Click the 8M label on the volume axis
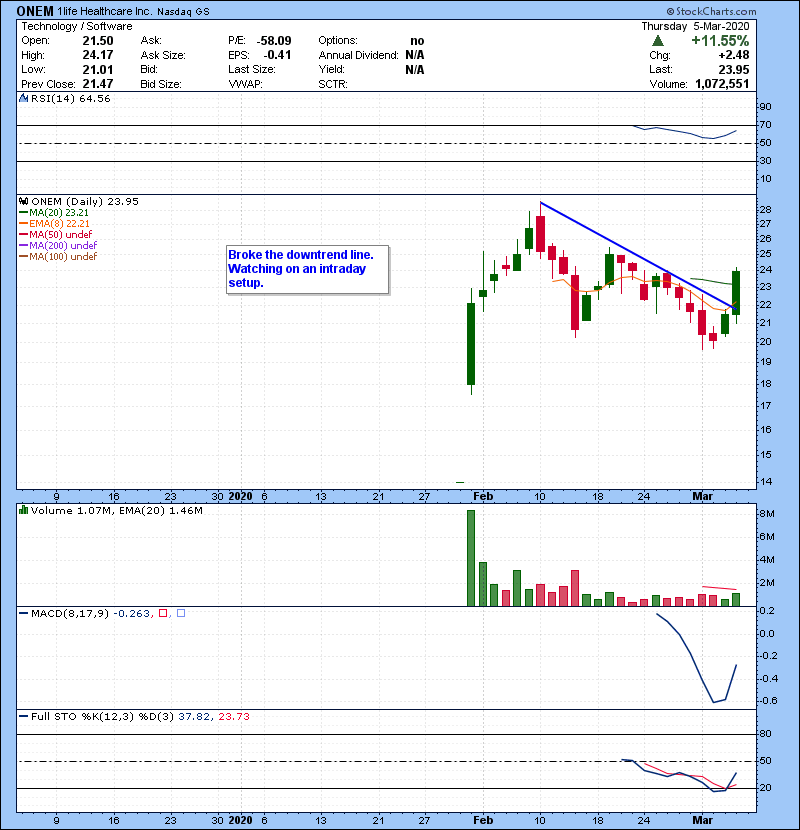 (x=767, y=513)
